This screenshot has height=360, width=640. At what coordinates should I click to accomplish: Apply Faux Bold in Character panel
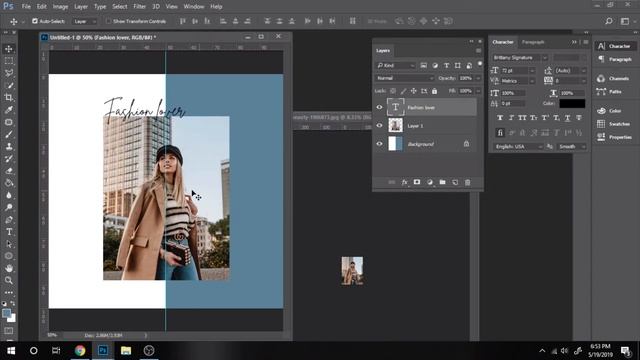pyautogui.click(x=500, y=118)
